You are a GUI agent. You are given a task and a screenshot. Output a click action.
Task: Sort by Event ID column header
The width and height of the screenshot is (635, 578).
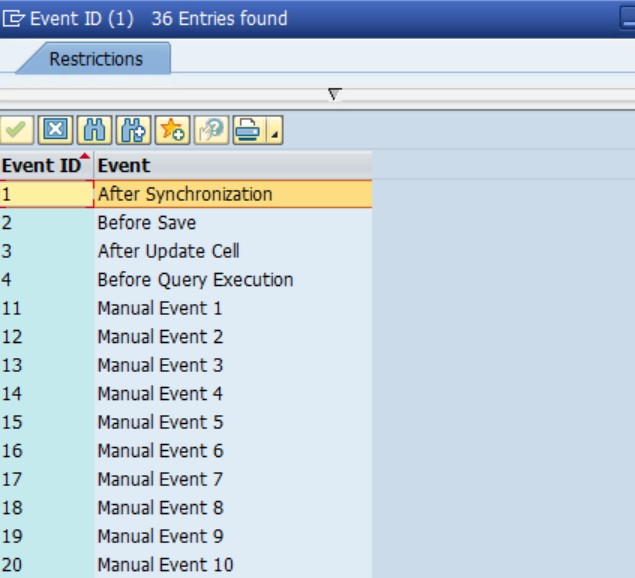tap(42, 166)
